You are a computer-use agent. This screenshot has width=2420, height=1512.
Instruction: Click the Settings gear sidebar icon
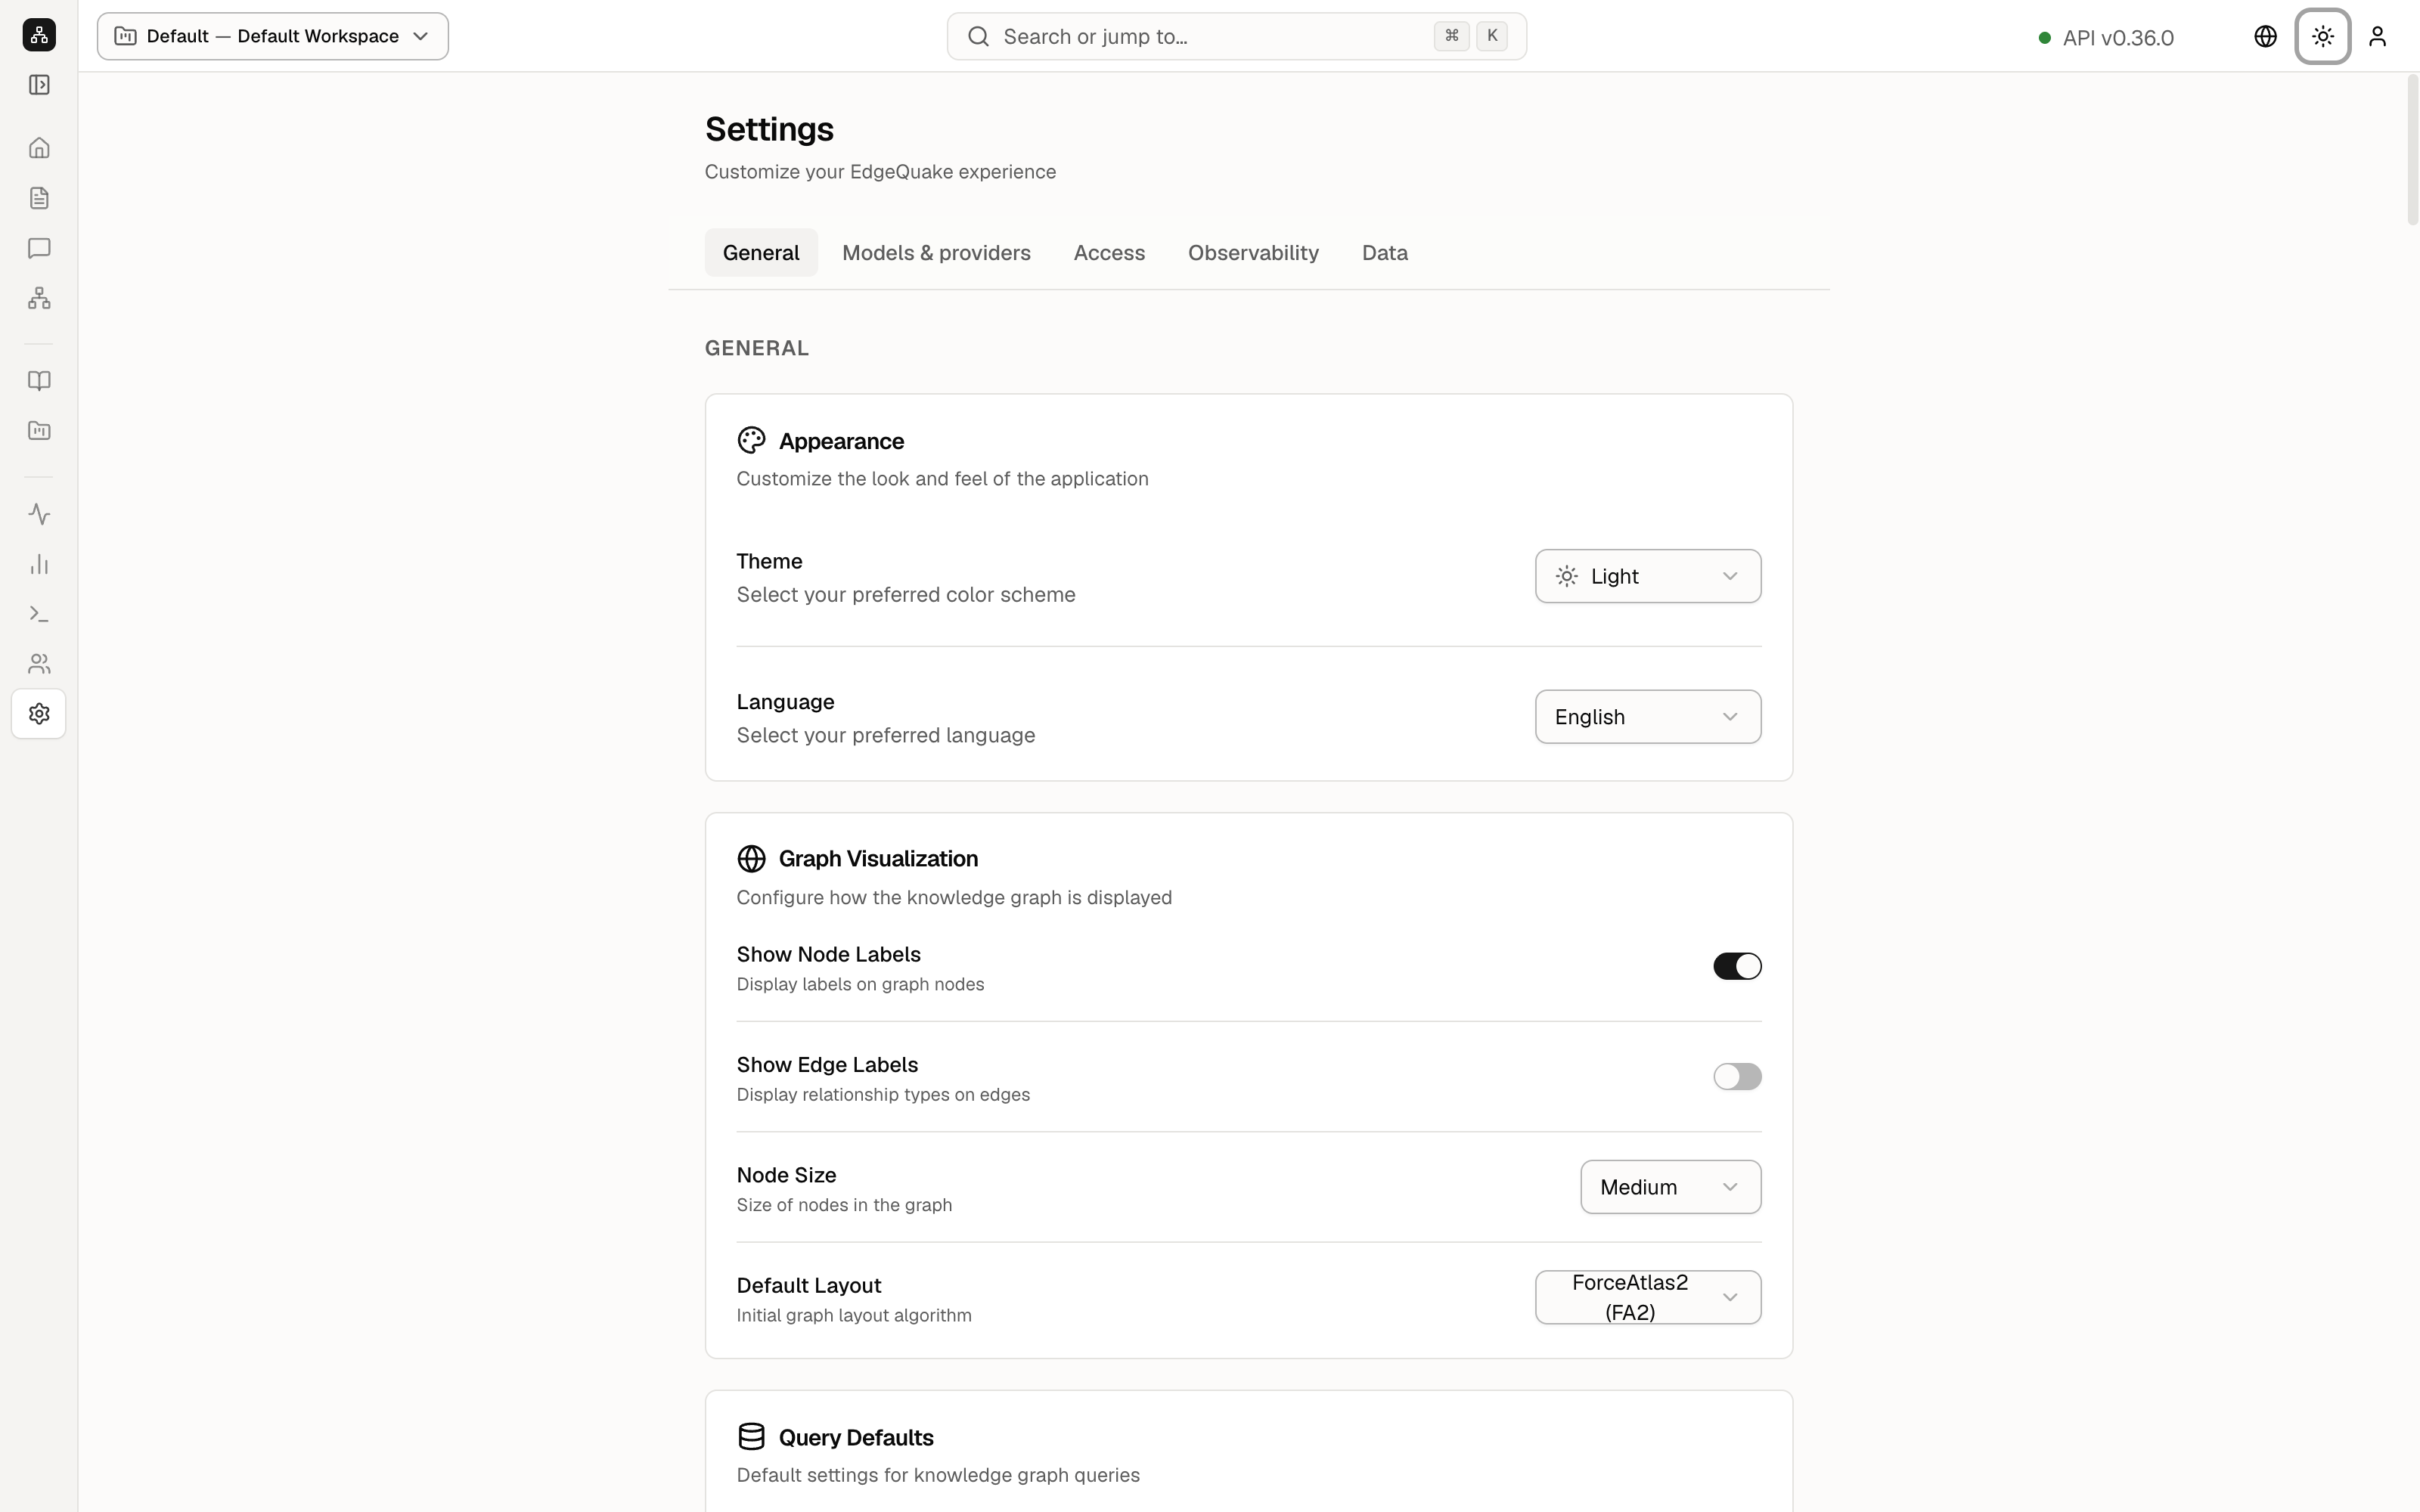[39, 714]
